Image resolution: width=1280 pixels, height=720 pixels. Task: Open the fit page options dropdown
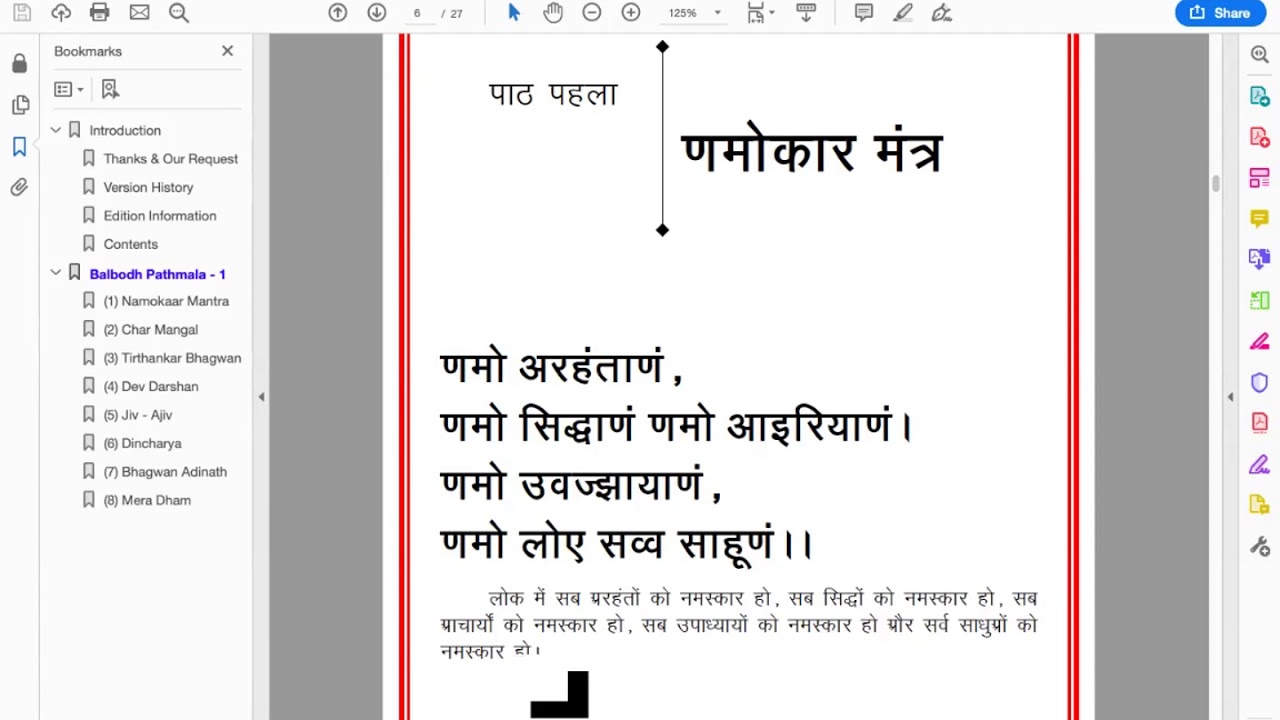tap(762, 13)
